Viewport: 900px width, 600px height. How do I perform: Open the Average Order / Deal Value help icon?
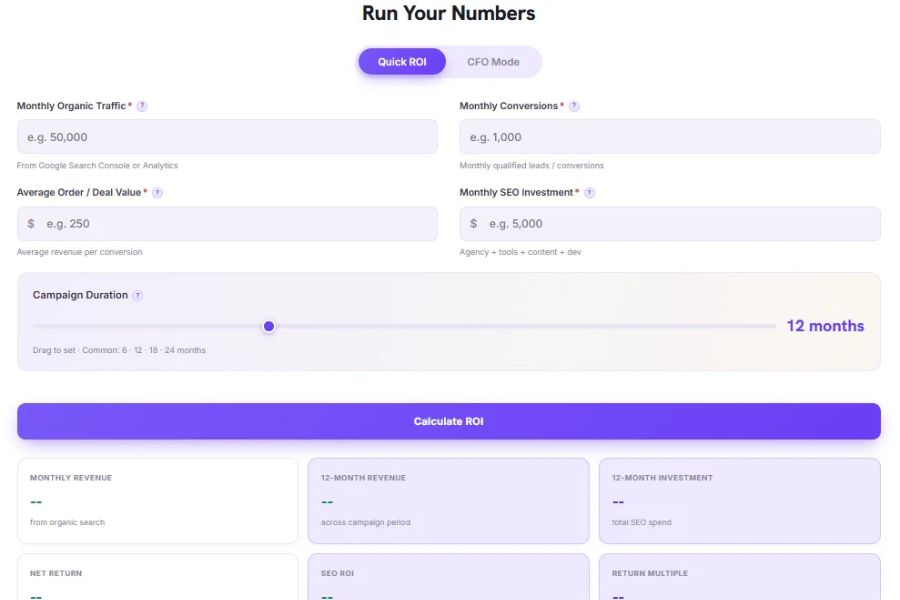[157, 193]
